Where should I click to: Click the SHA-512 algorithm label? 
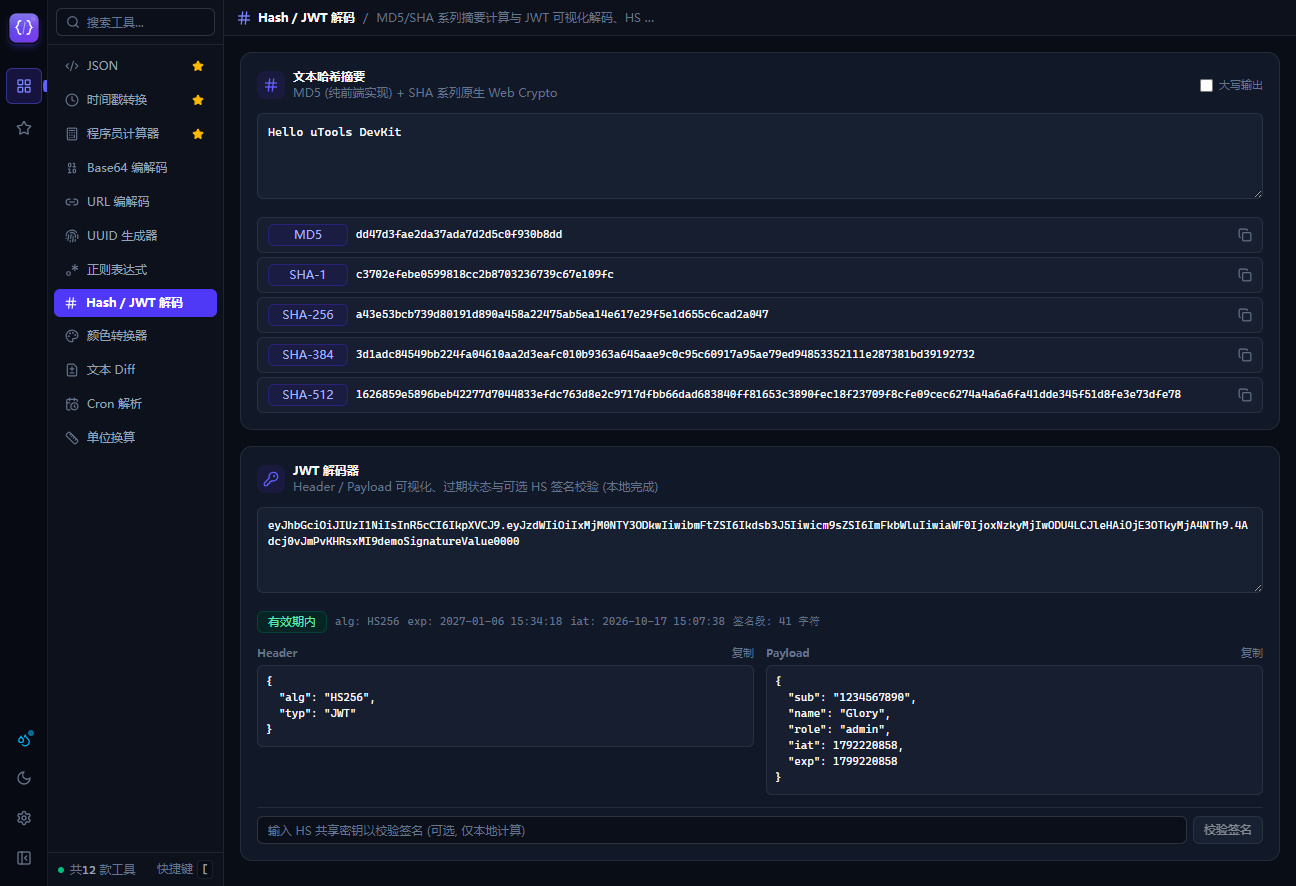pos(308,395)
